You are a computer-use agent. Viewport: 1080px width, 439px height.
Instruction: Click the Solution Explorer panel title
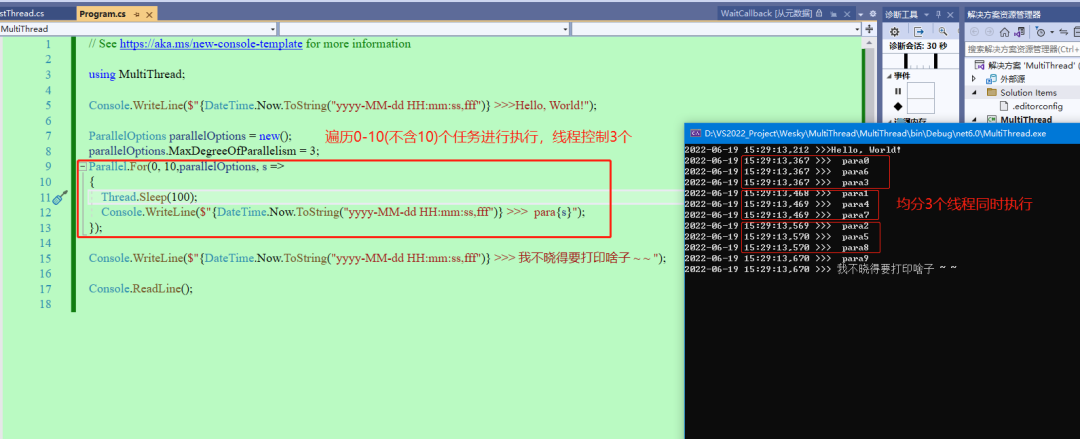[x=1004, y=14]
